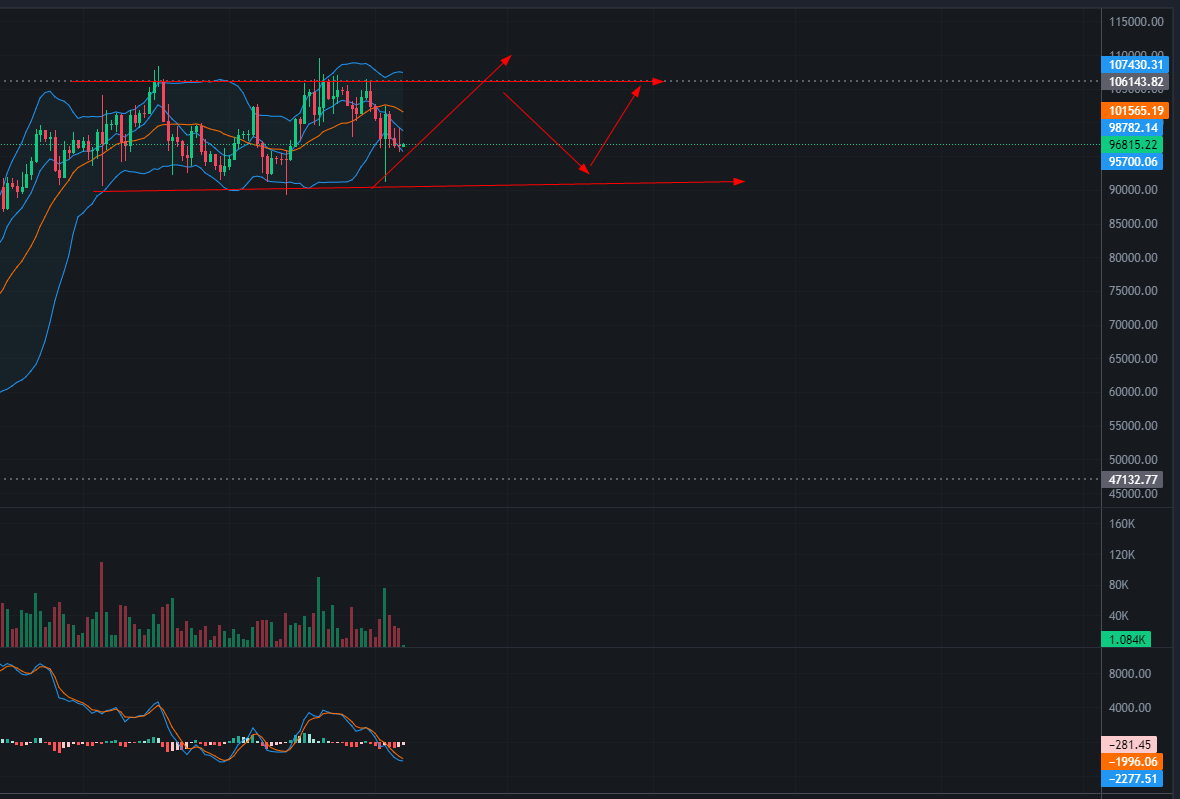Viewport: 1180px width, 799px height.
Task: Click the green 1.084K volume label
Action: (1126, 640)
